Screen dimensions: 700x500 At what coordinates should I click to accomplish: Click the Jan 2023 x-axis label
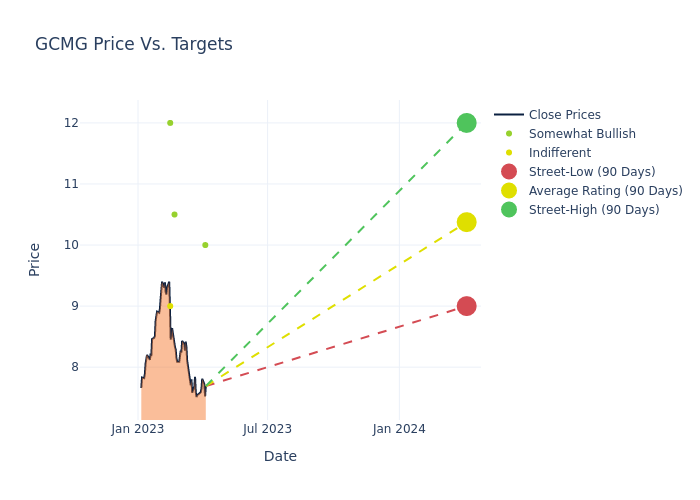click(x=138, y=429)
